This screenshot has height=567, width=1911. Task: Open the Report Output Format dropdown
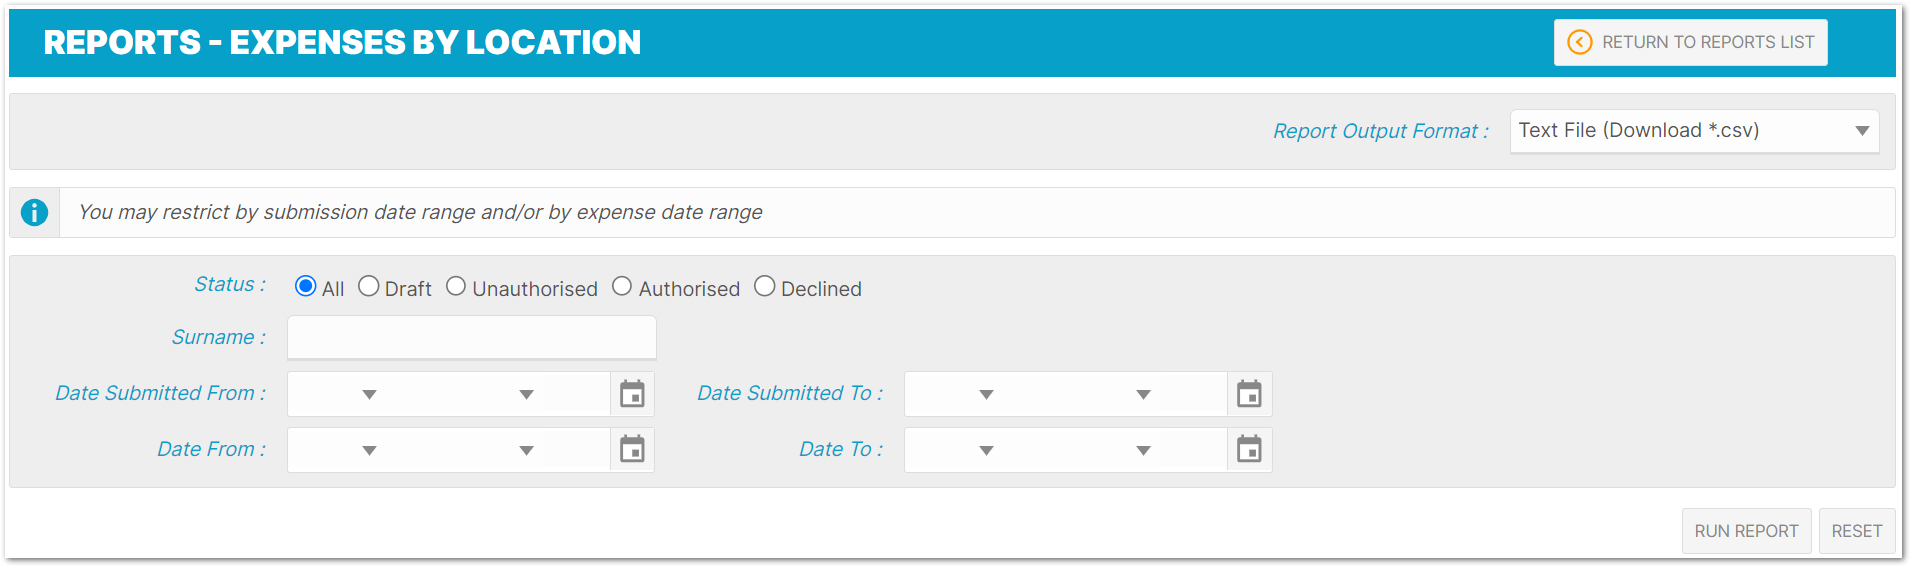1694,131
